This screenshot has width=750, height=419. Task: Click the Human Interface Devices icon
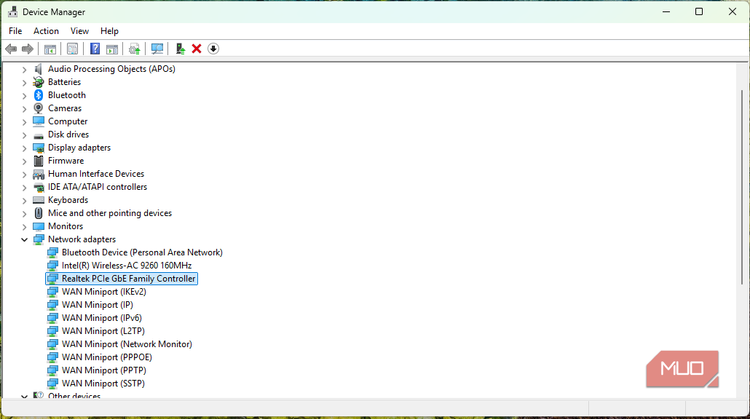tap(38, 174)
